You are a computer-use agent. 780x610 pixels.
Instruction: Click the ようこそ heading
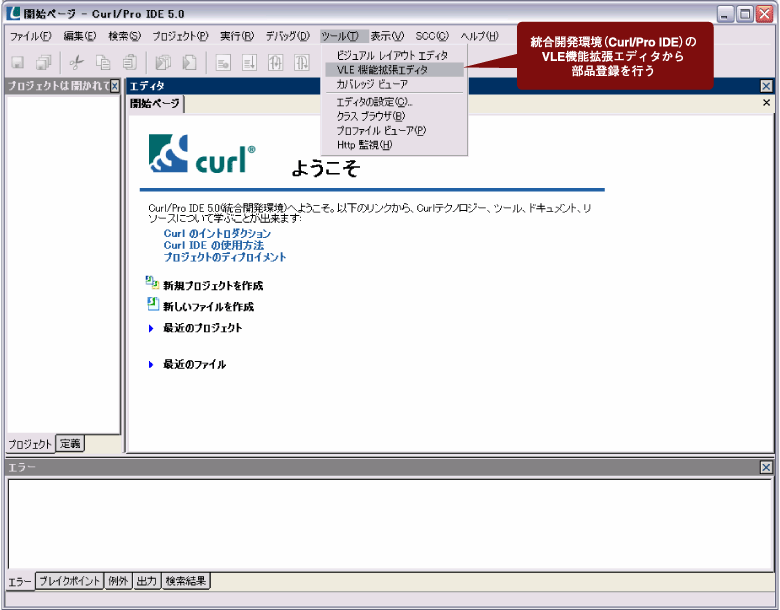(x=326, y=168)
